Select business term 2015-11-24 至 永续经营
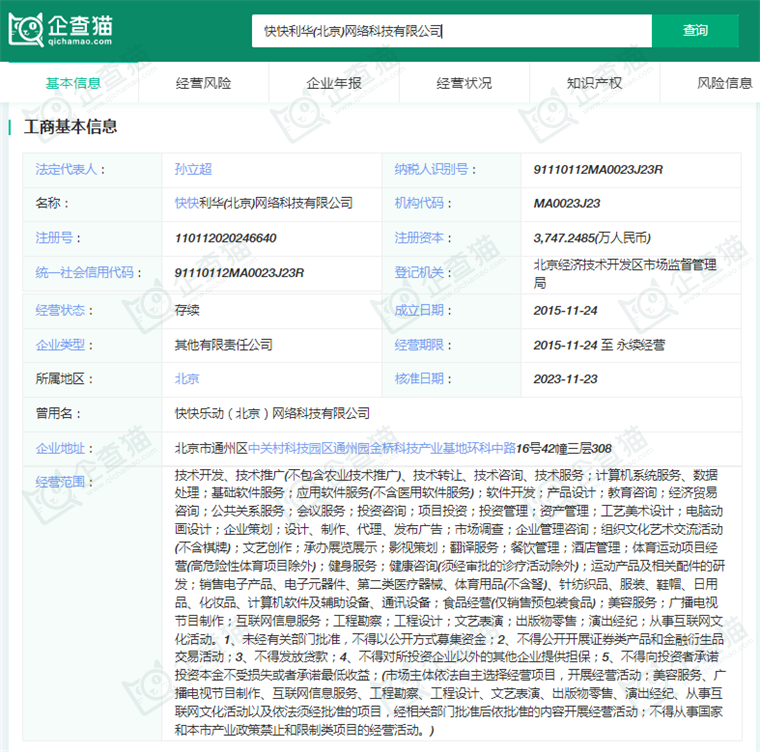Viewport: 760px width, 752px height. tap(599, 345)
